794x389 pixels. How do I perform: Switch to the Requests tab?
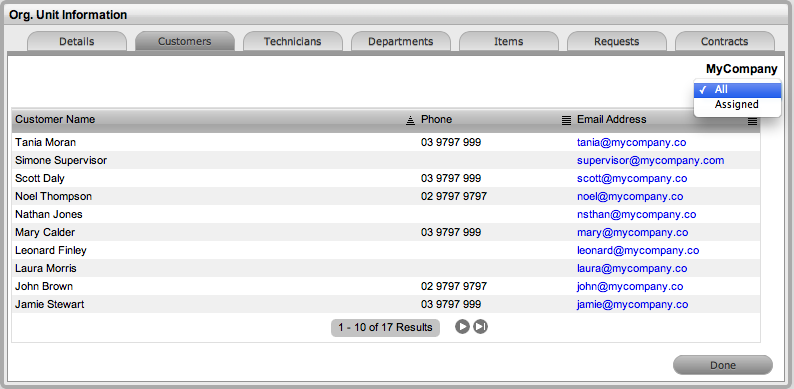(x=616, y=42)
